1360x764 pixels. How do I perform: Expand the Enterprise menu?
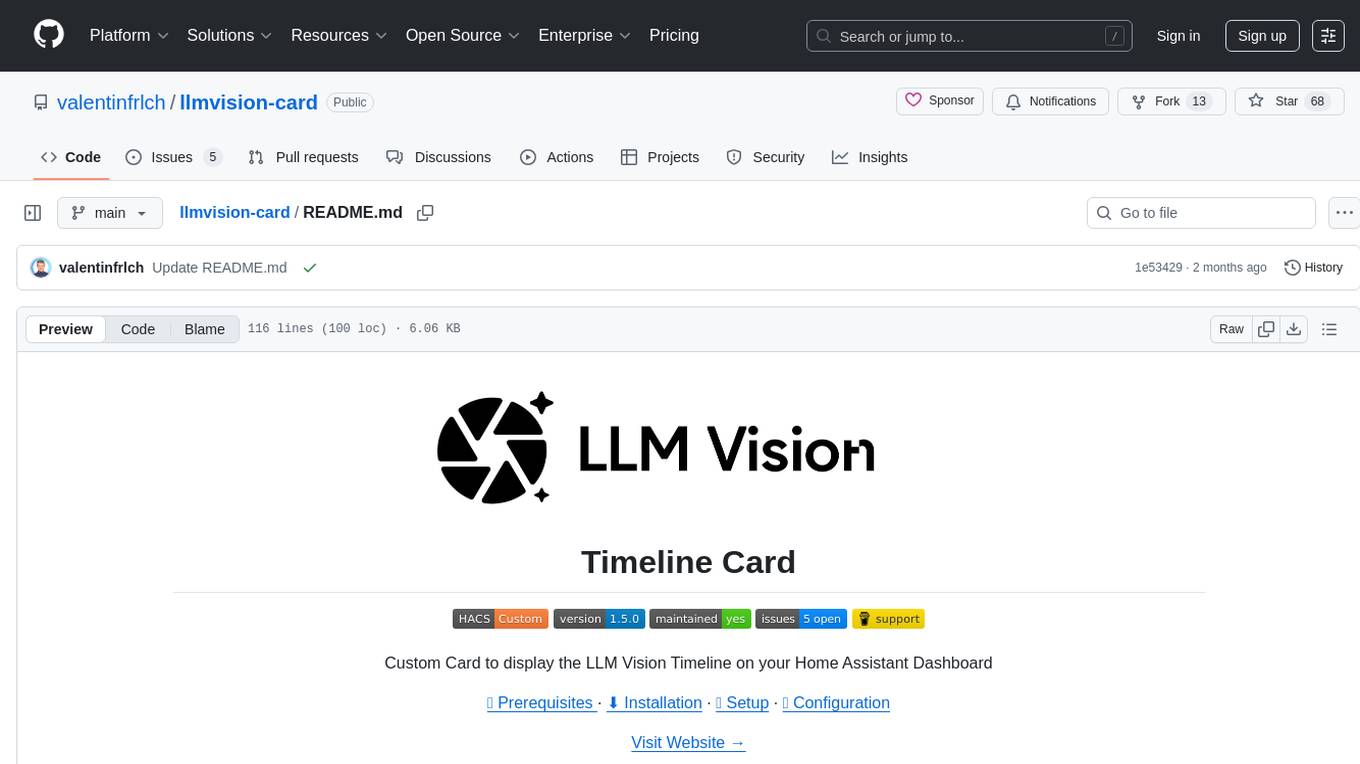click(585, 35)
